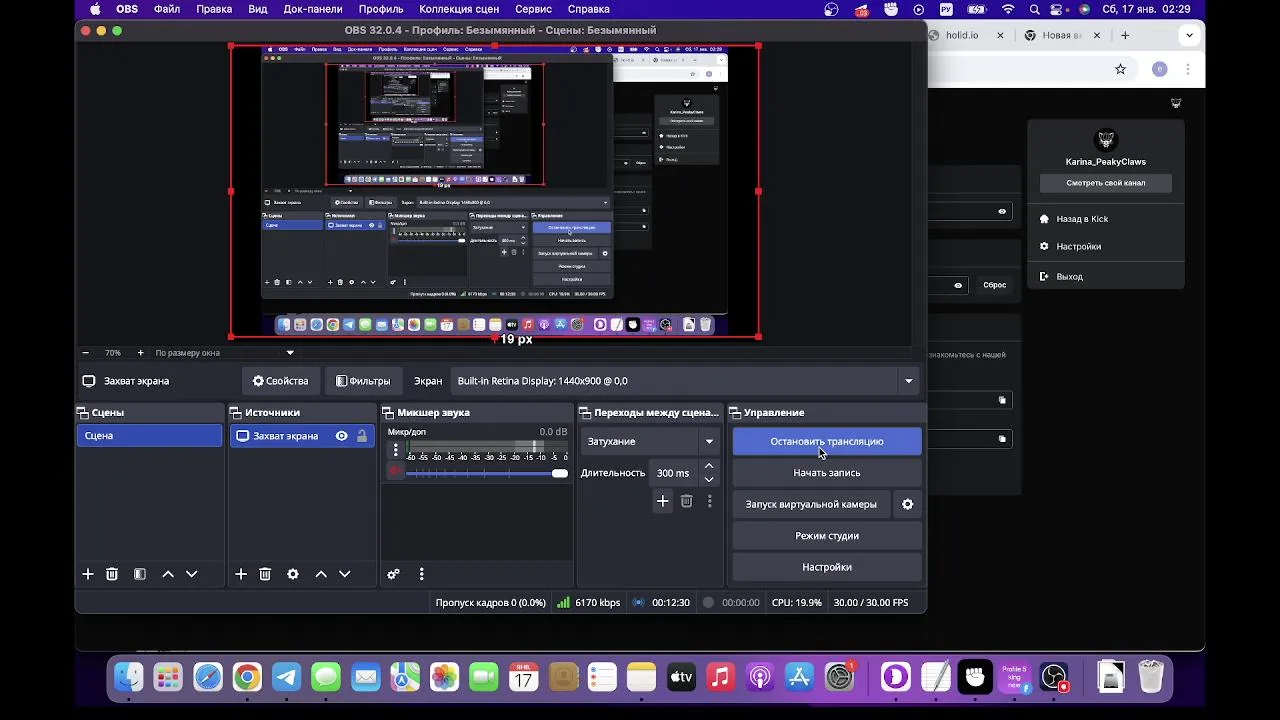
Task: Enable Режим студии
Action: click(x=827, y=536)
